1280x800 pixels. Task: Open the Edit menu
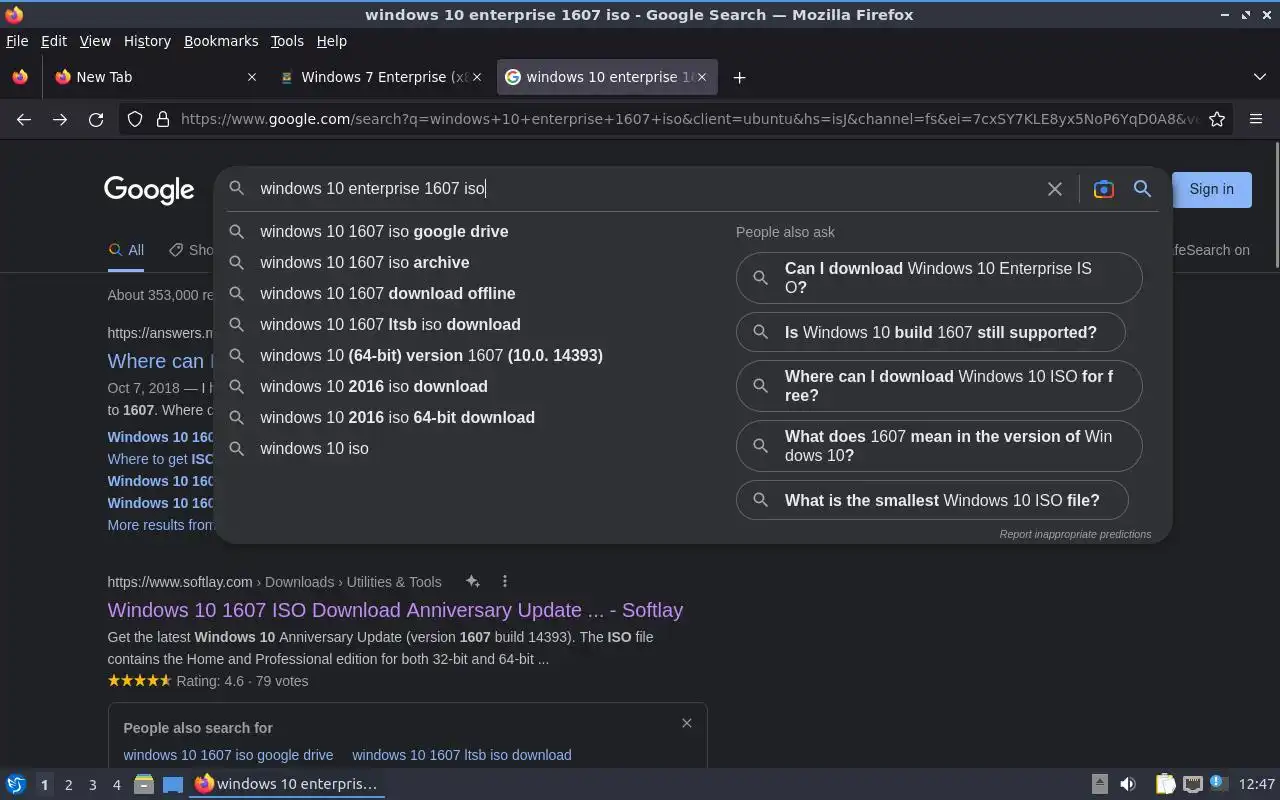[x=54, y=41]
